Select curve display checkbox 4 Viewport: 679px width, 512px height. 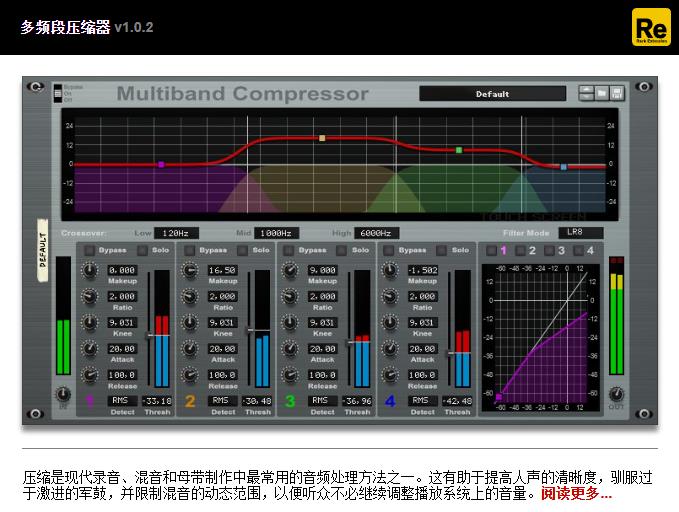click(578, 250)
